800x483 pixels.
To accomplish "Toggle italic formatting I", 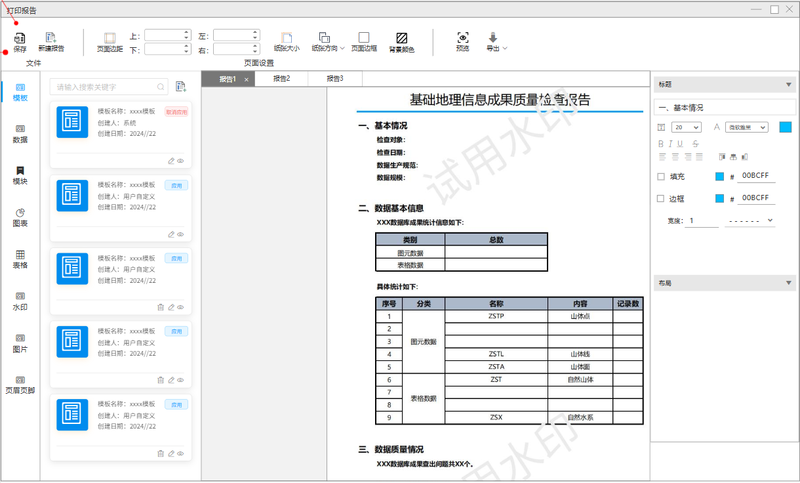I will (x=671, y=144).
